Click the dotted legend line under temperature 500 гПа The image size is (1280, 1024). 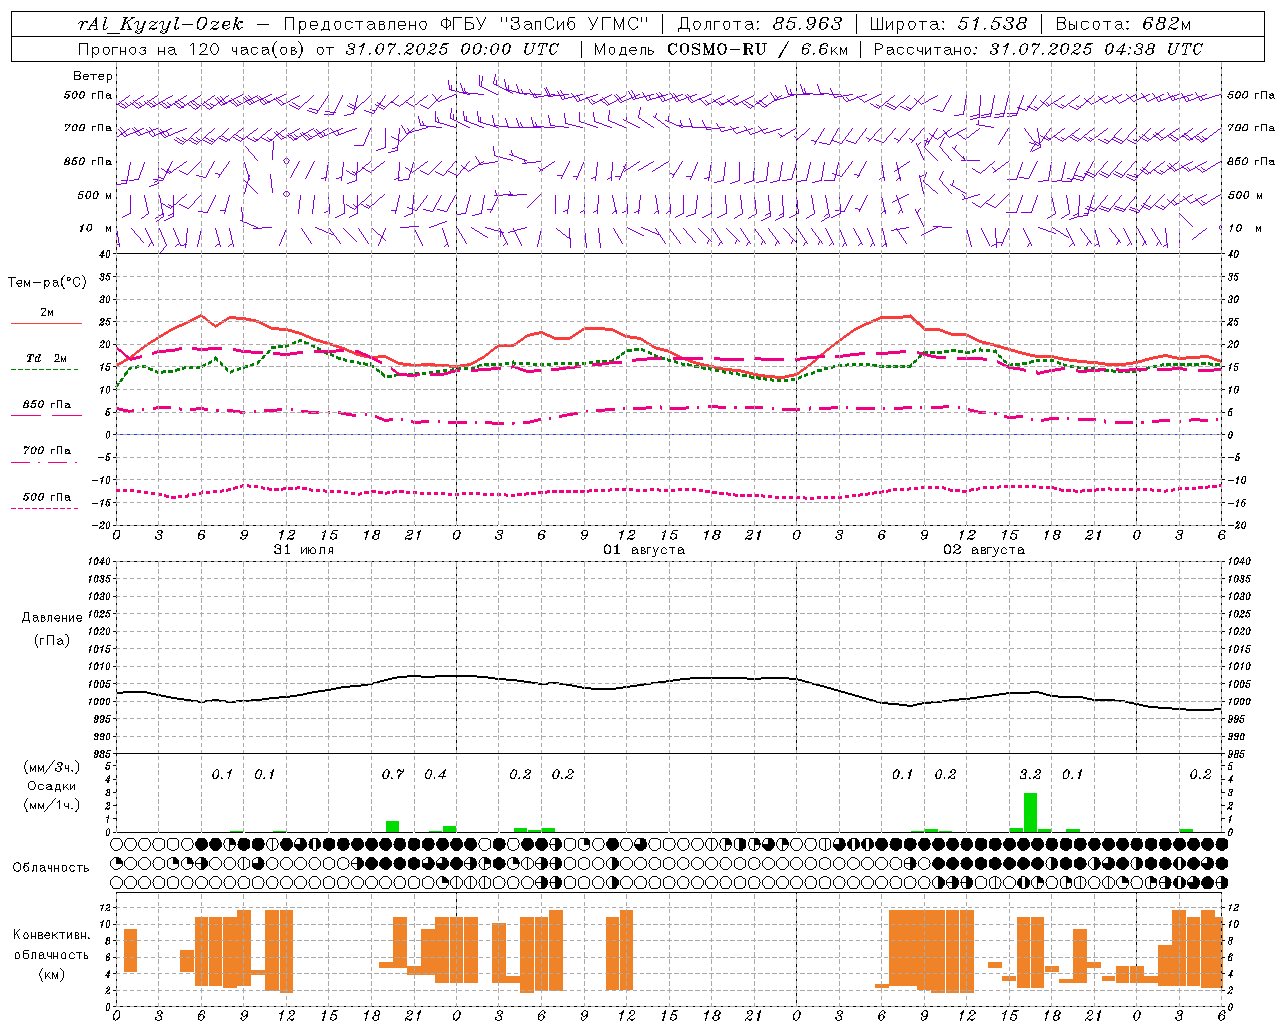point(44,508)
